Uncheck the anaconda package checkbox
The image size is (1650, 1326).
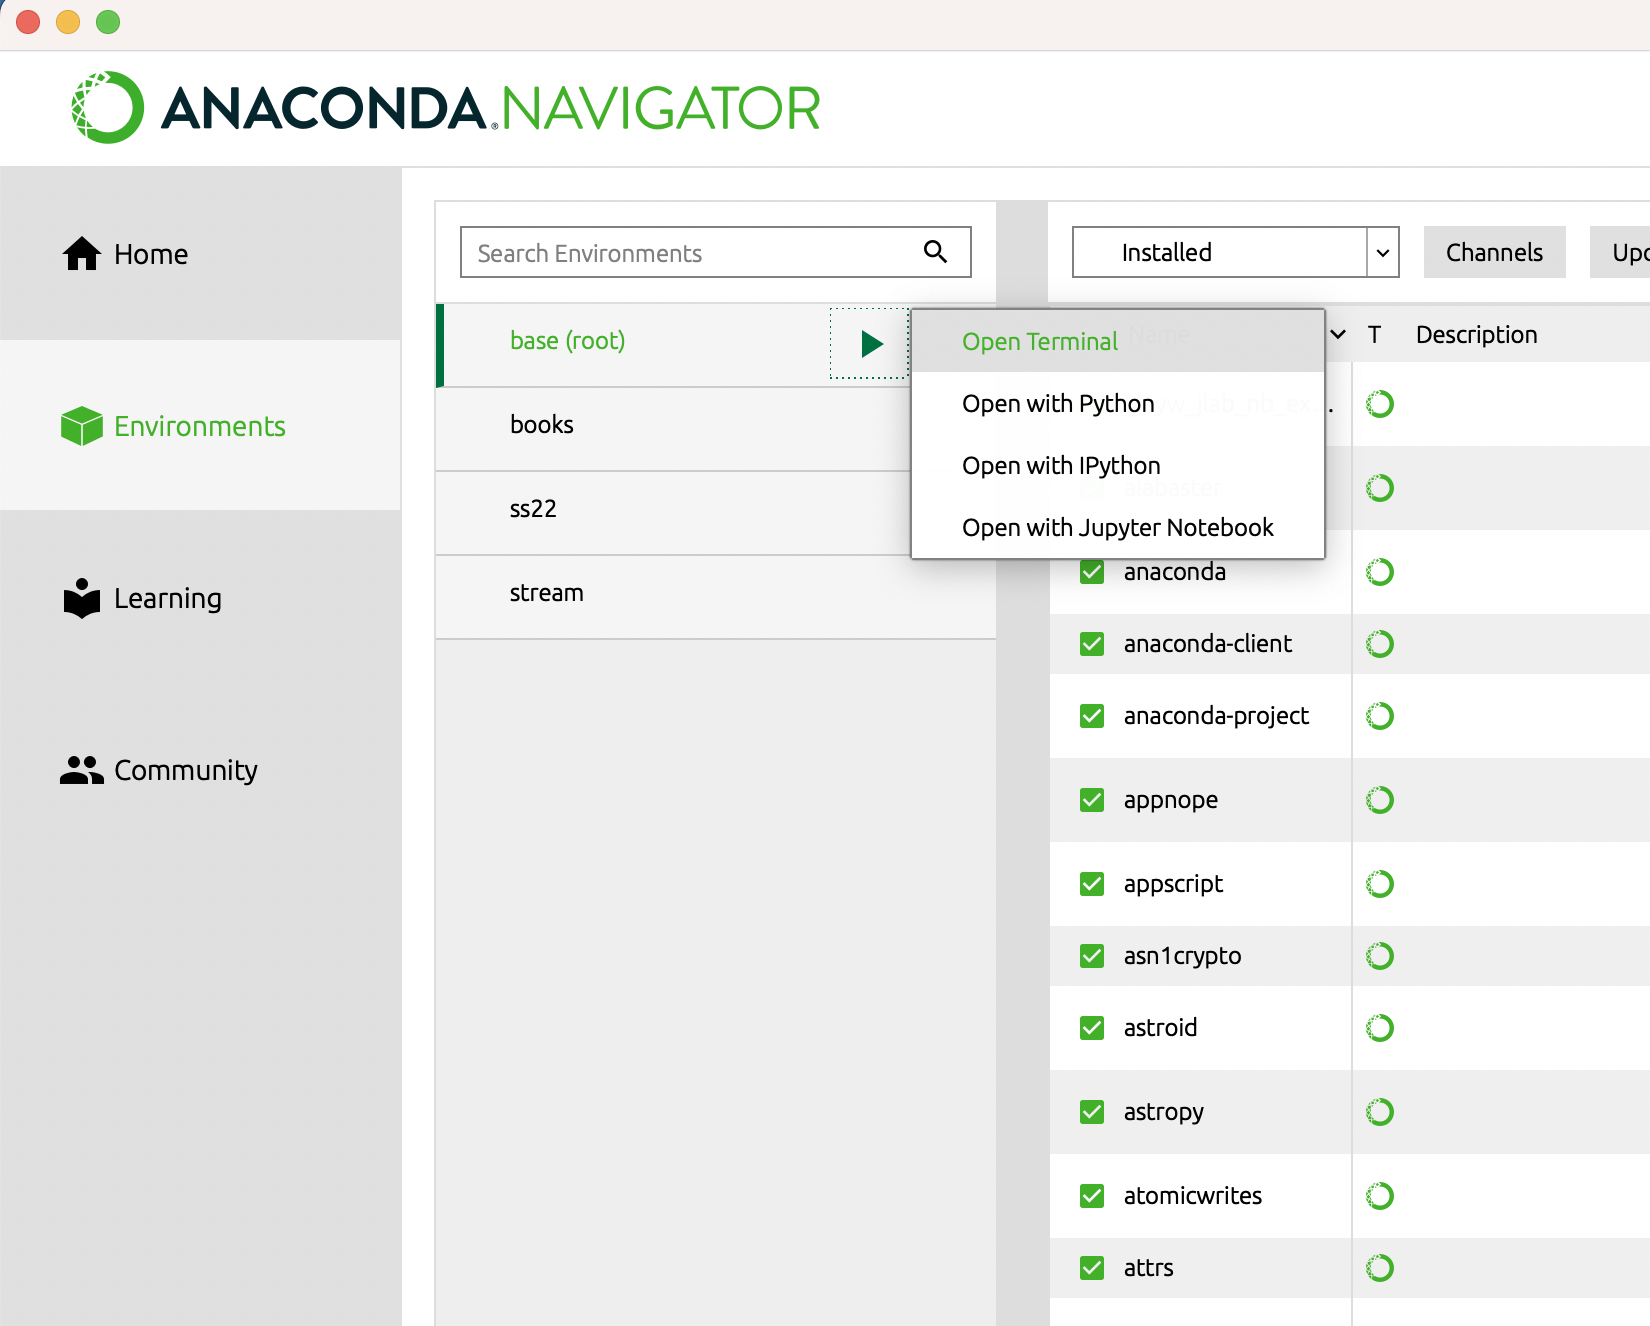click(1092, 572)
